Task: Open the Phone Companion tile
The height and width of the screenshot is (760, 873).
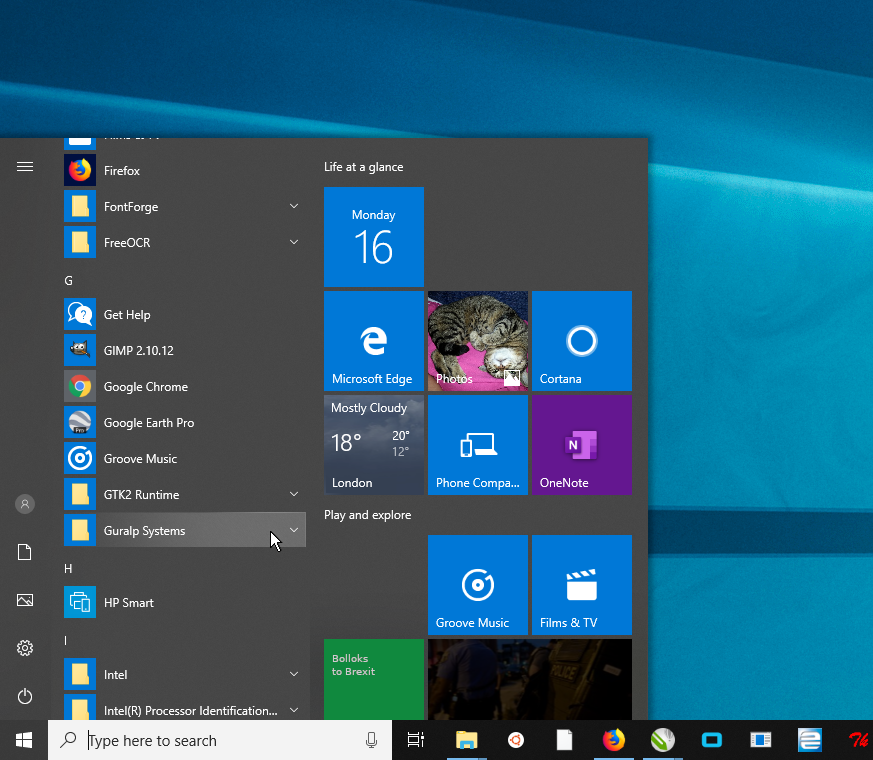Action: coord(478,445)
